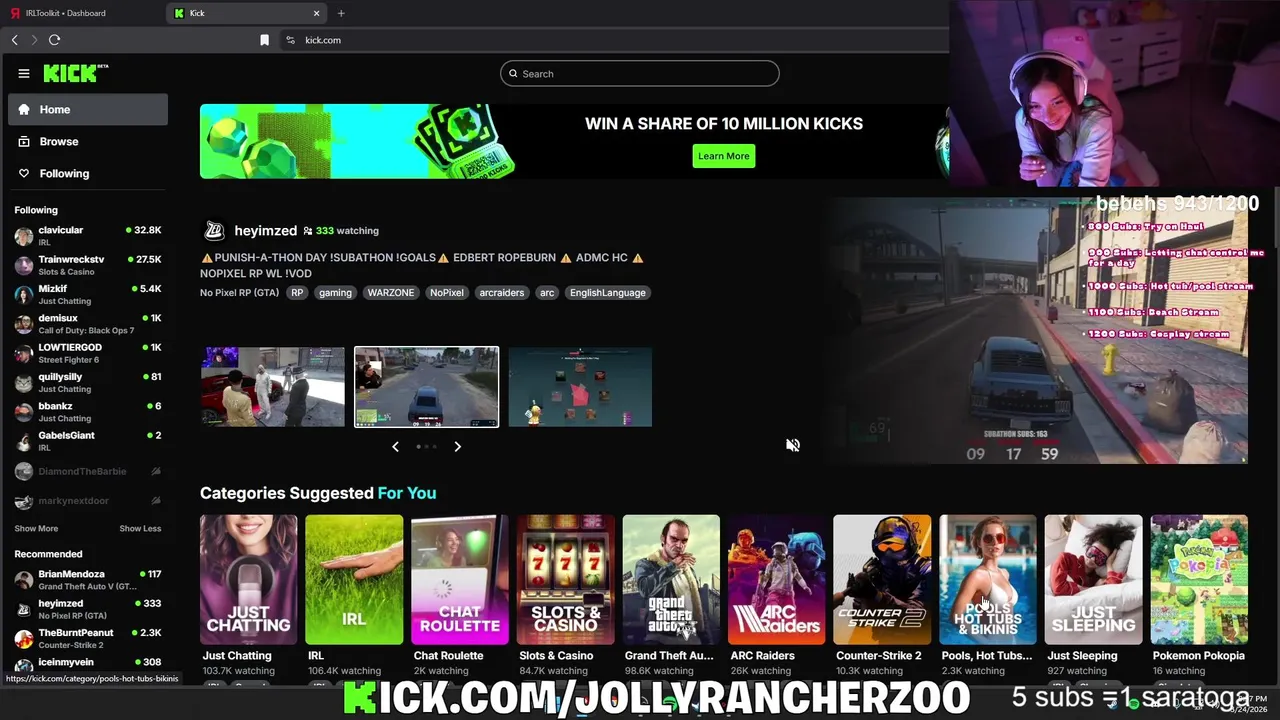Open heyimzed in Recommended list
Viewport: 1280px width, 720px height.
(x=88, y=609)
